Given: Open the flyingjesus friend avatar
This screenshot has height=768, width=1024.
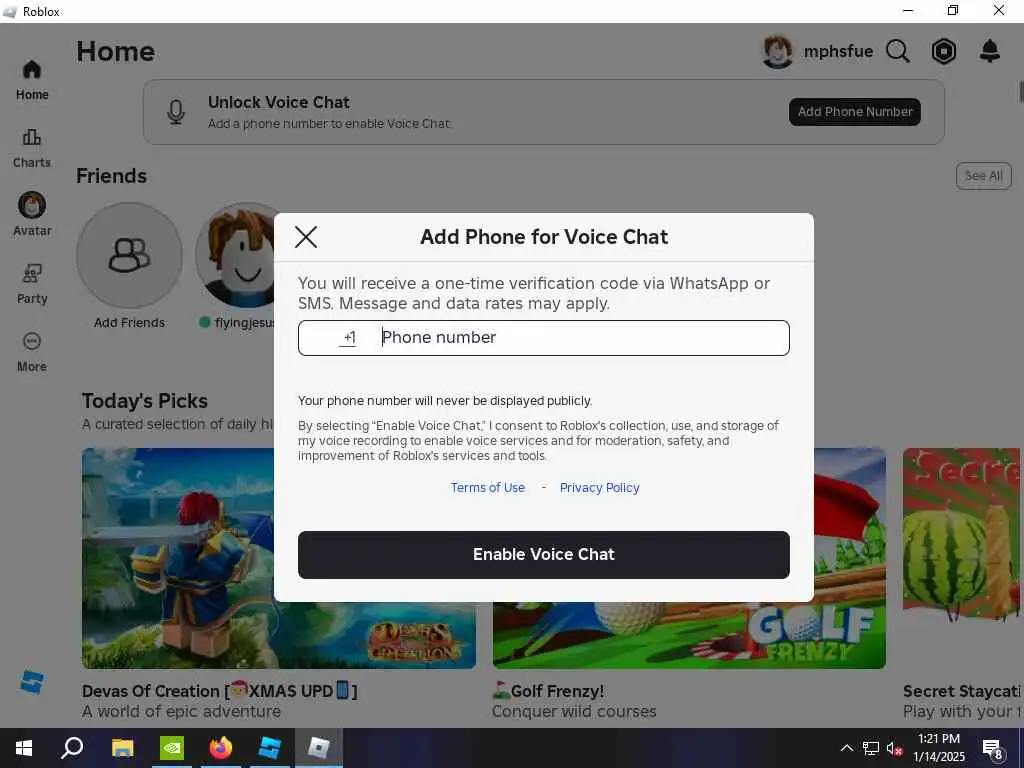Looking at the screenshot, I should tap(235, 255).
